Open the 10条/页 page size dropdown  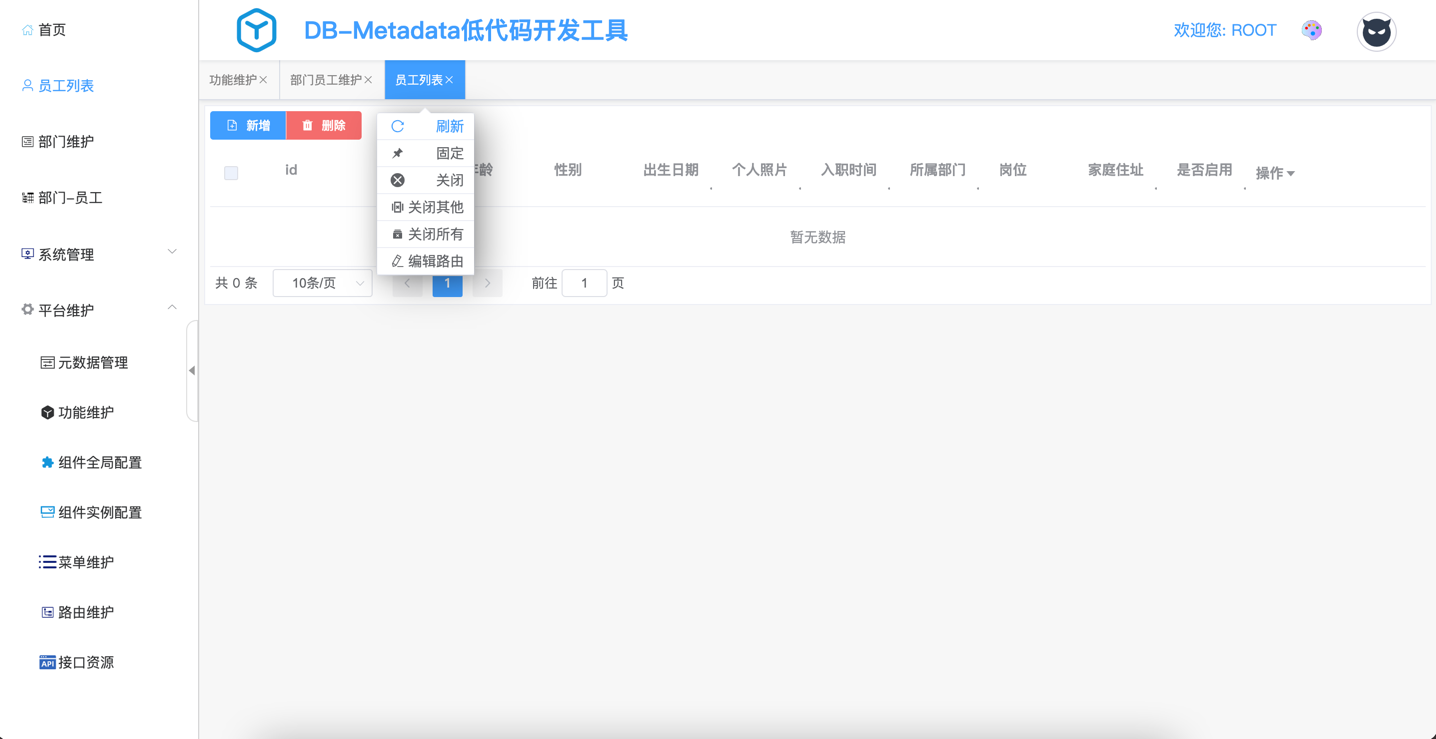point(322,283)
